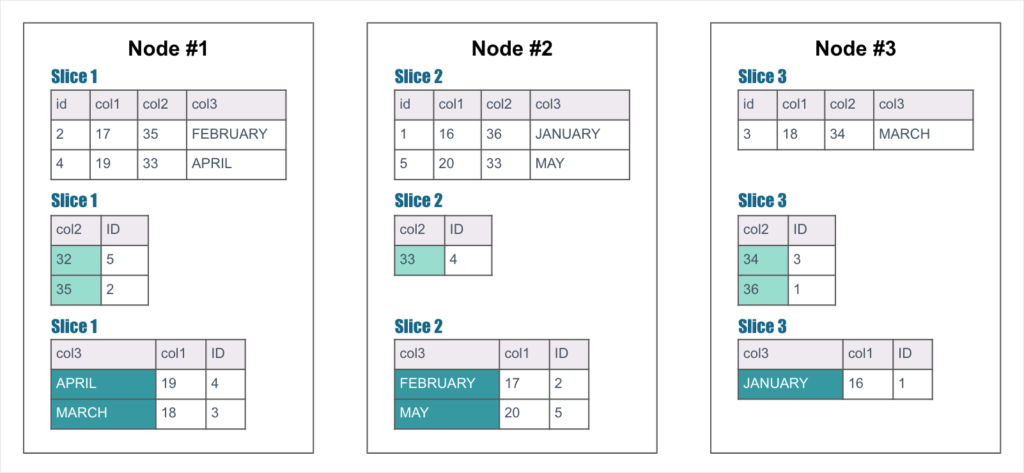
Task: Select the teal FEBRUARY cell in Node #2
Action: tap(447, 383)
